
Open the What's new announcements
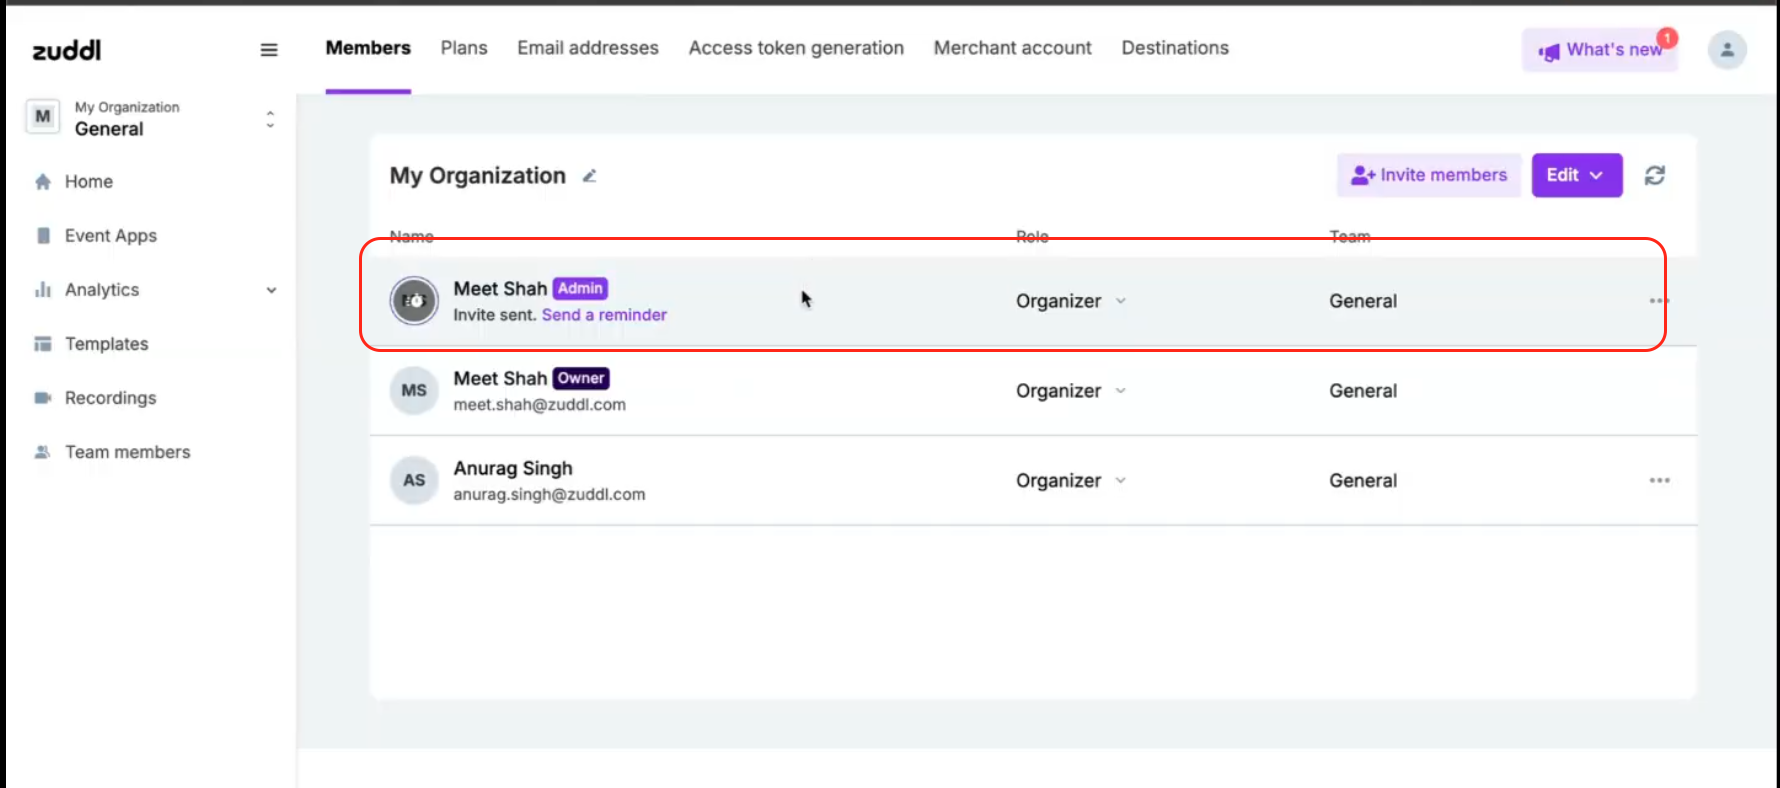click(1600, 50)
